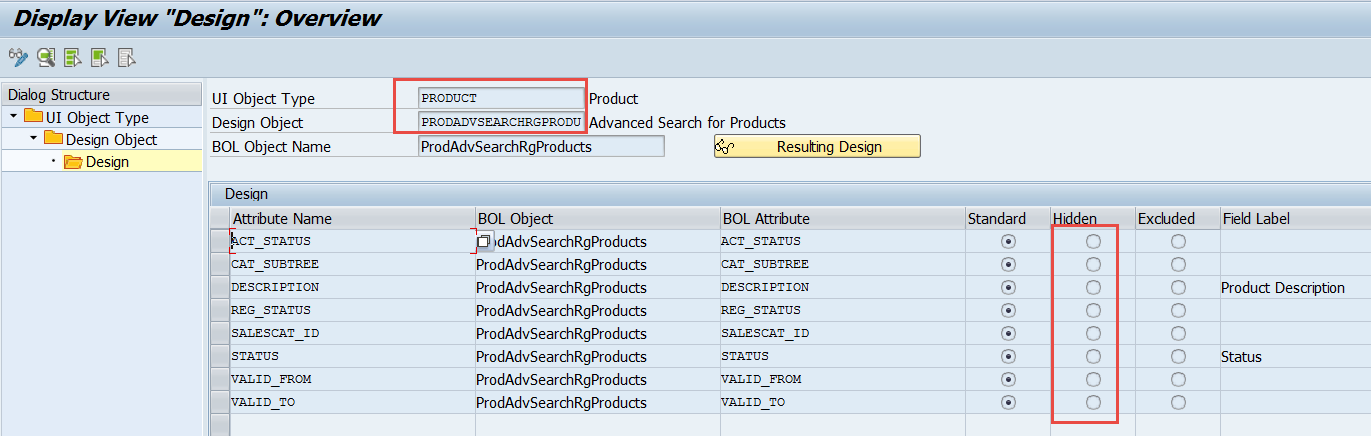Click the Status field label cell
The image size is (1371, 436).
(x=1295, y=356)
